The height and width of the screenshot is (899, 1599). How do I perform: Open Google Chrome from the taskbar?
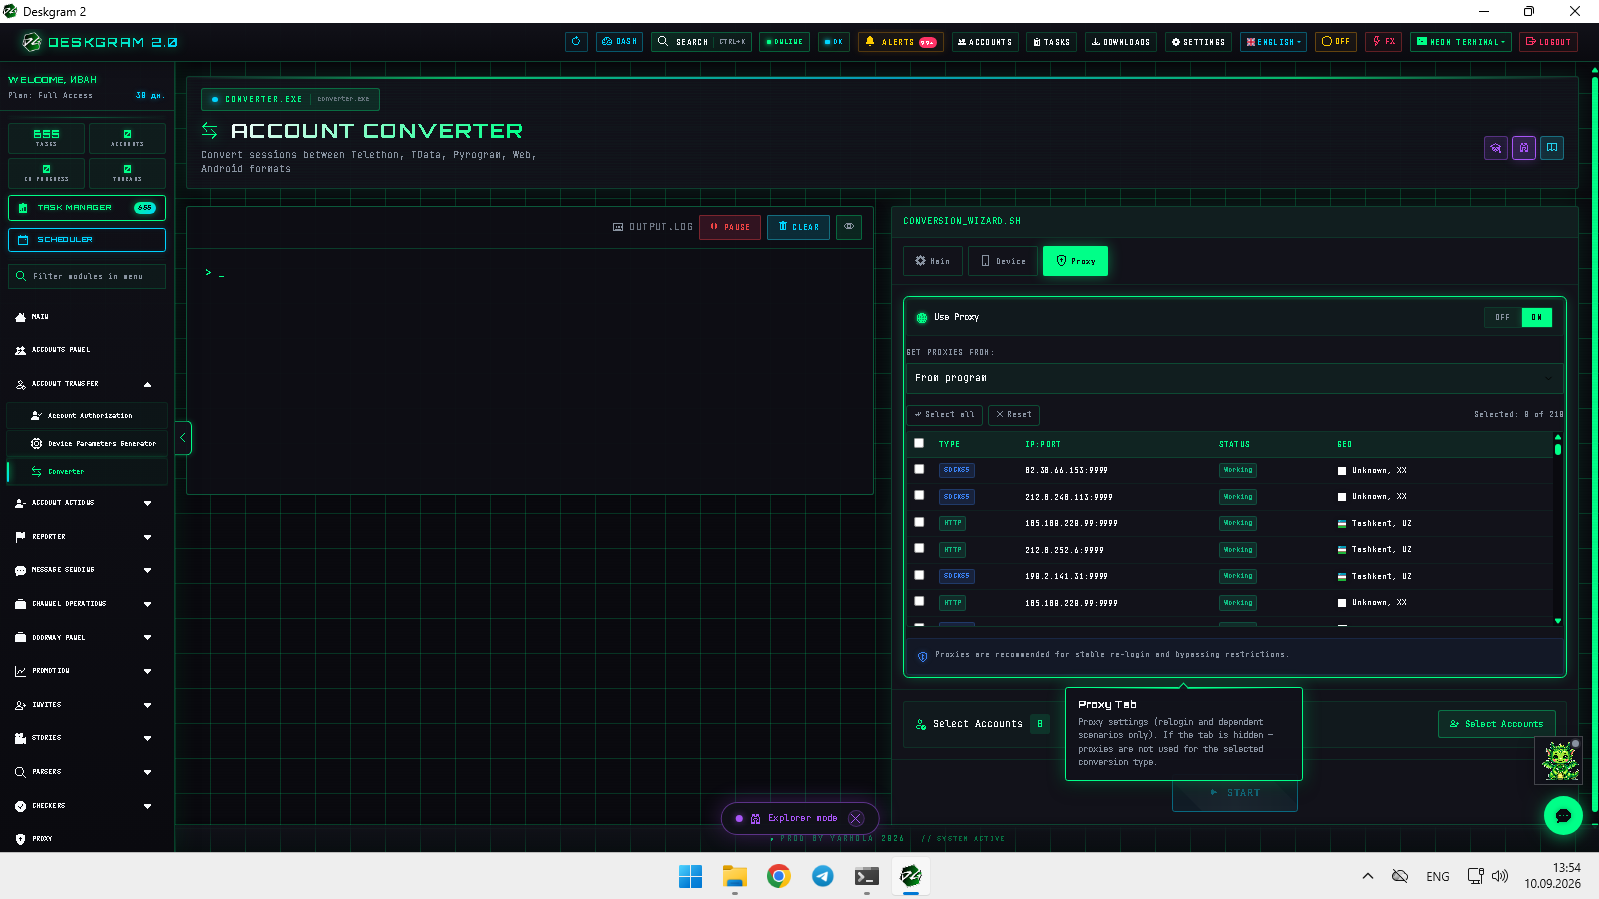coord(778,876)
